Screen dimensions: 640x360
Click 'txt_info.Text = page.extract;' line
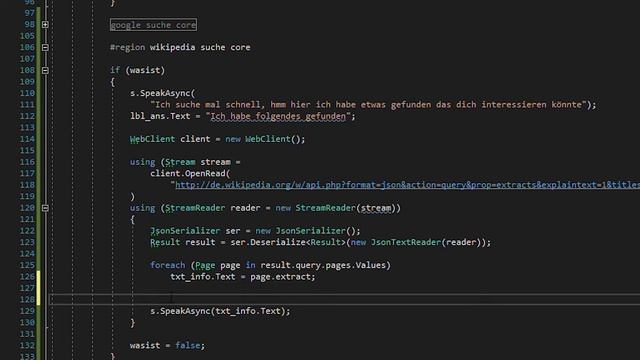(x=243, y=277)
